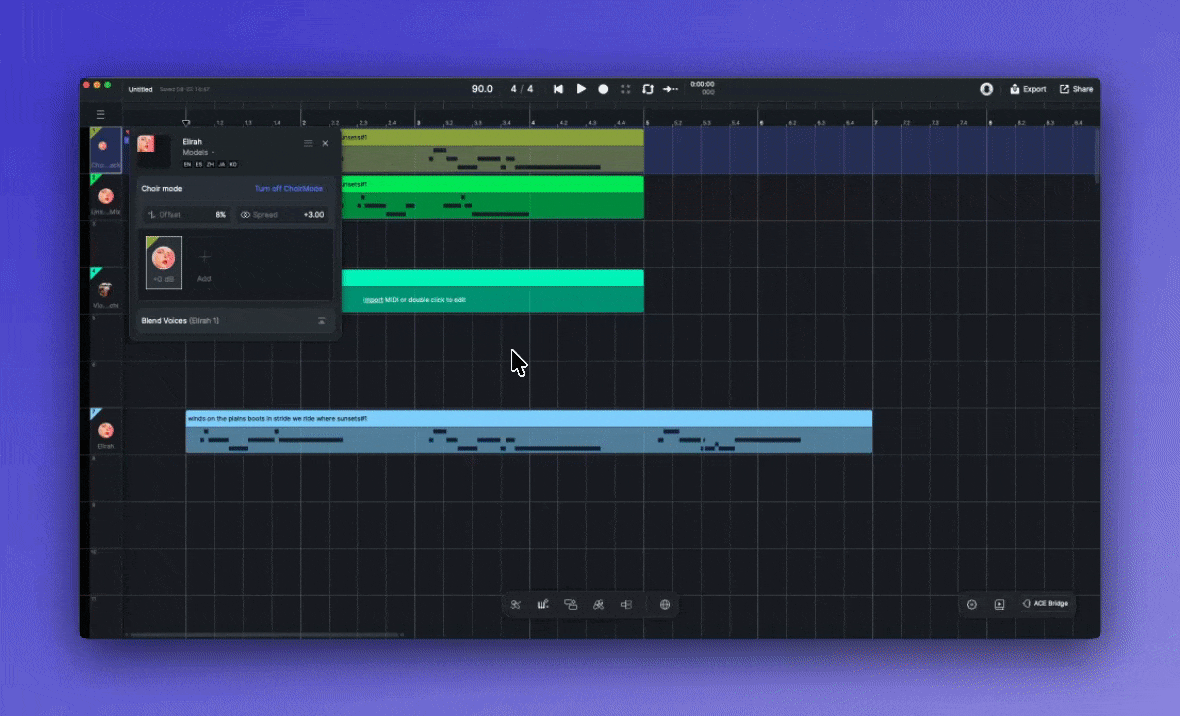
Task: Turn off ChoirMode
Action: [x=289, y=188]
